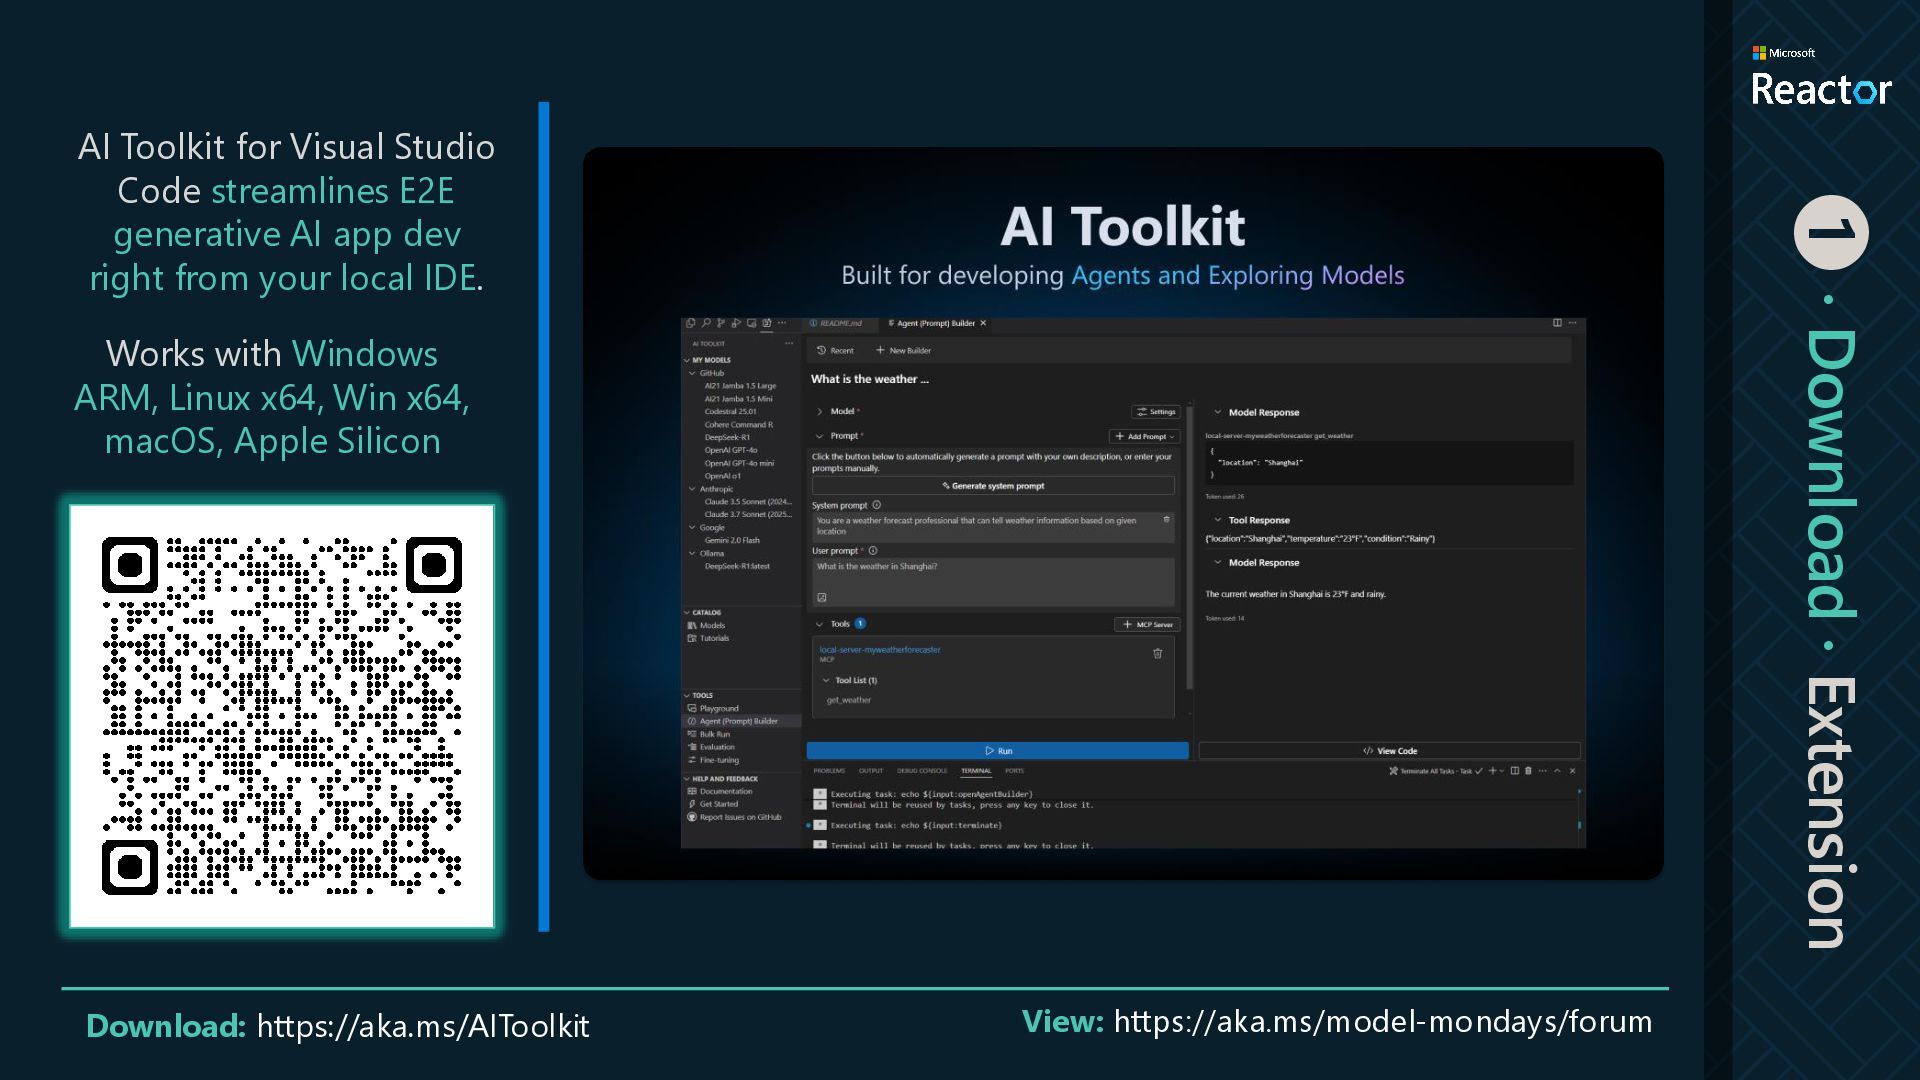Viewport: 1920px width, 1080px height.
Task: Open the local-server-myweatherforecaster link
Action: (880, 650)
